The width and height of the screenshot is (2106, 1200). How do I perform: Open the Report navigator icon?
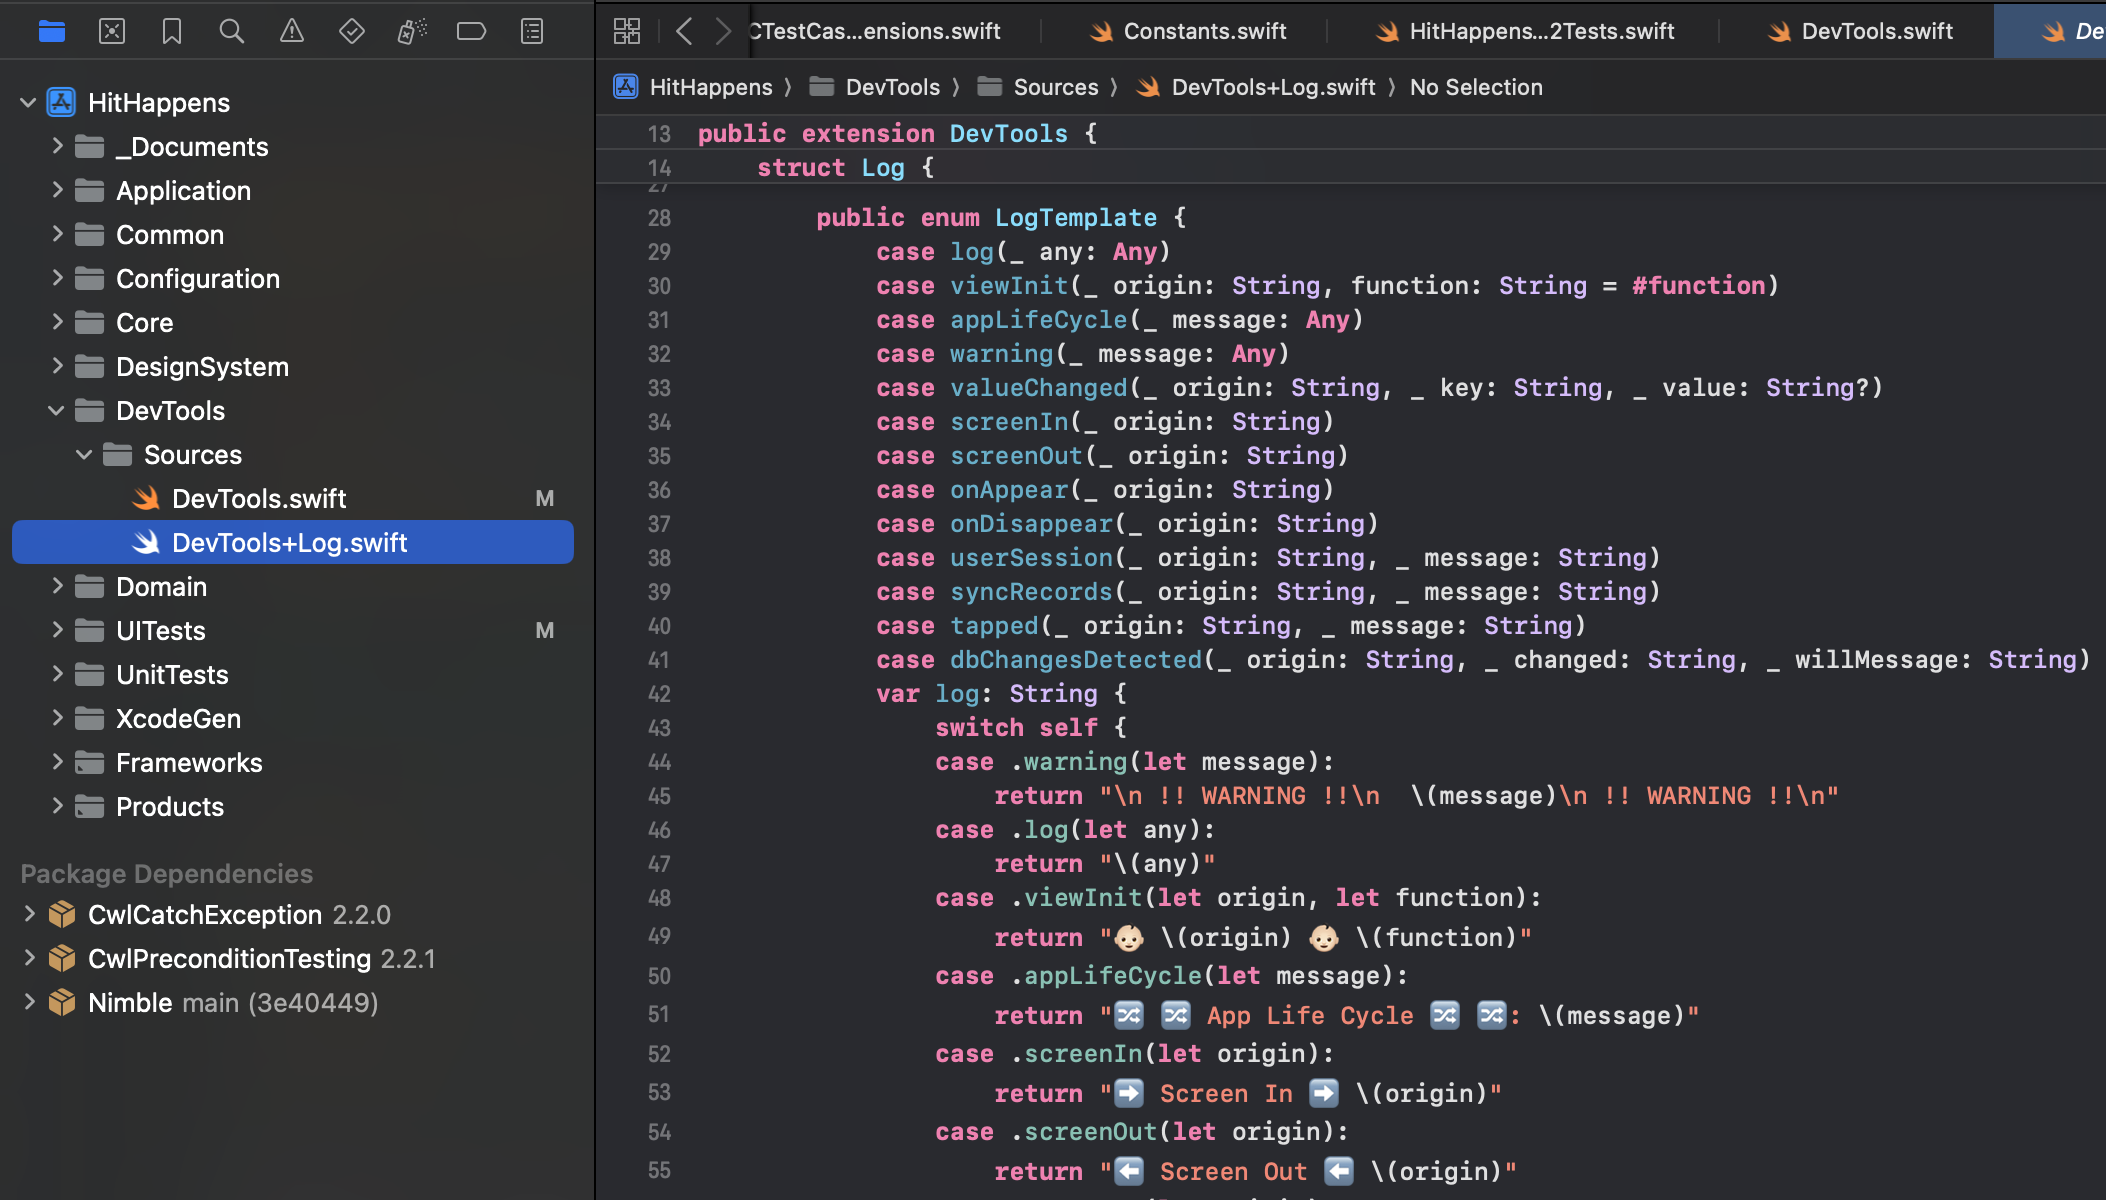coord(532,31)
